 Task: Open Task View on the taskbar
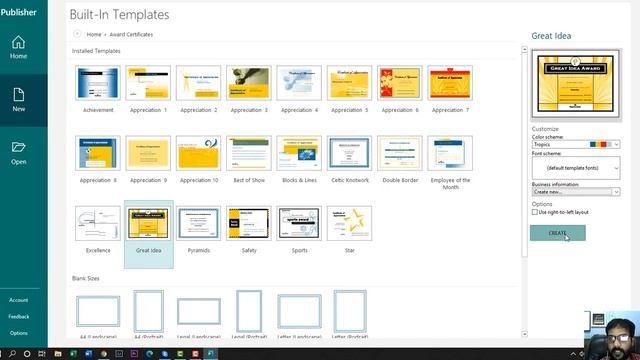coord(42,353)
